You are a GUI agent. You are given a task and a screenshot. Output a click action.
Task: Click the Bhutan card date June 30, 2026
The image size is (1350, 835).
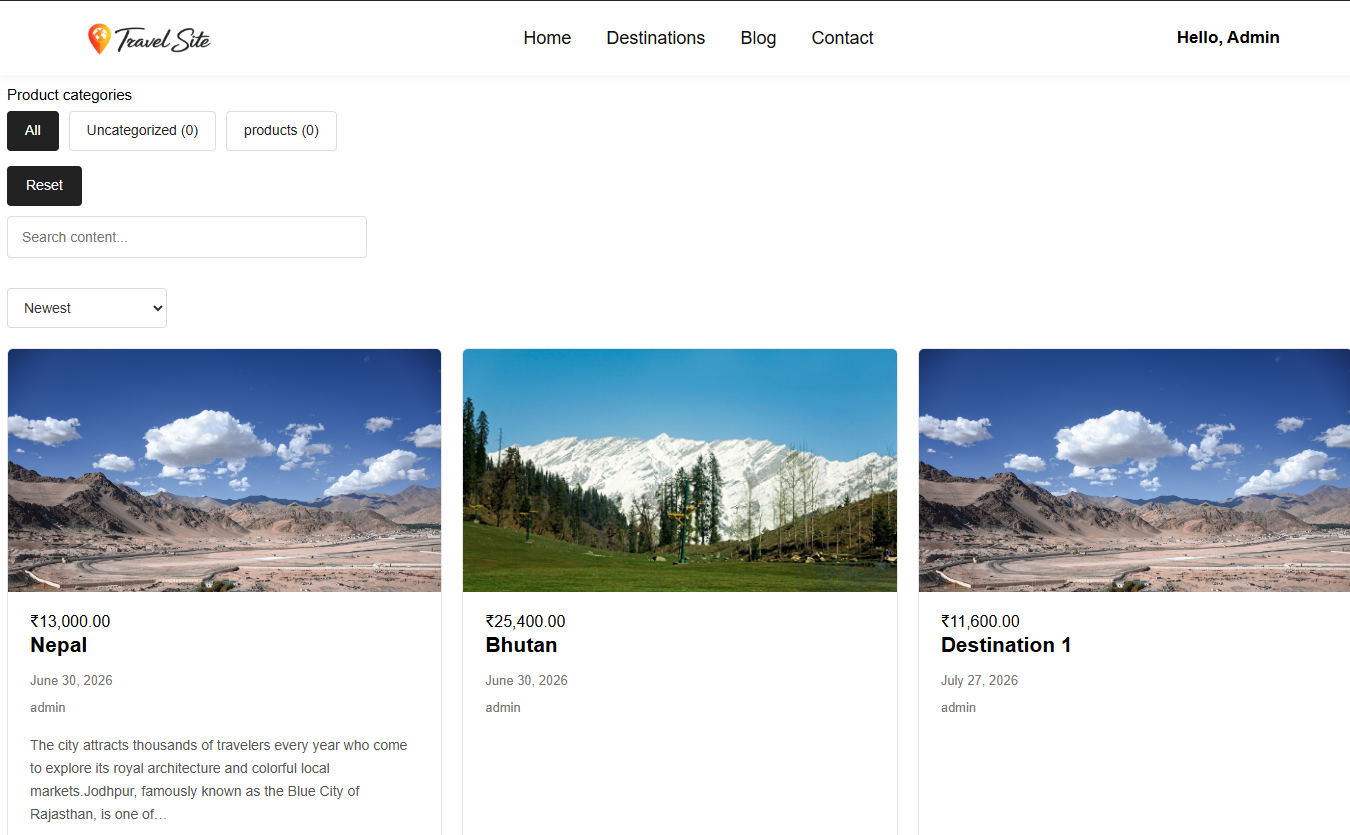tap(526, 680)
